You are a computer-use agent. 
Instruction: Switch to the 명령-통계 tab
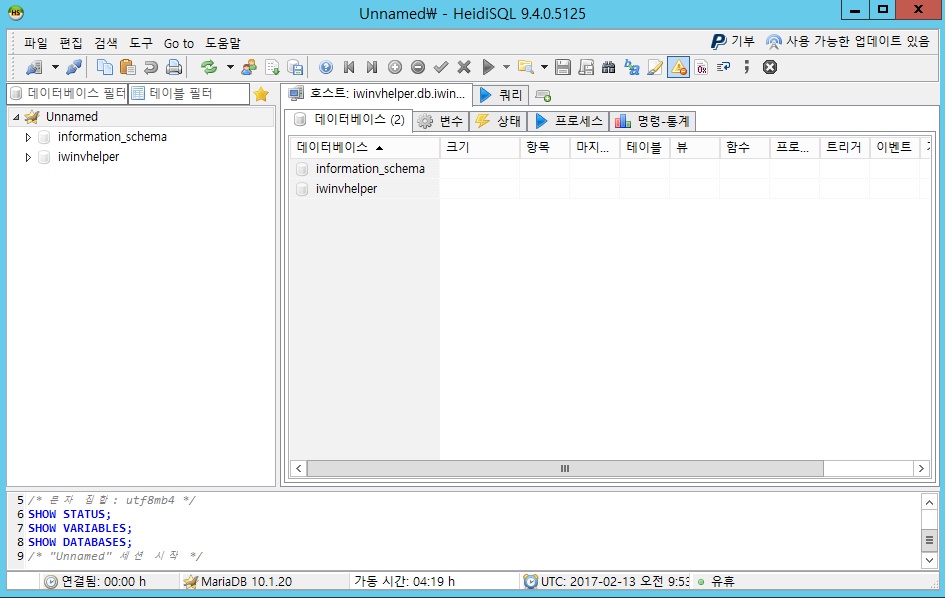pyautogui.click(x=652, y=121)
